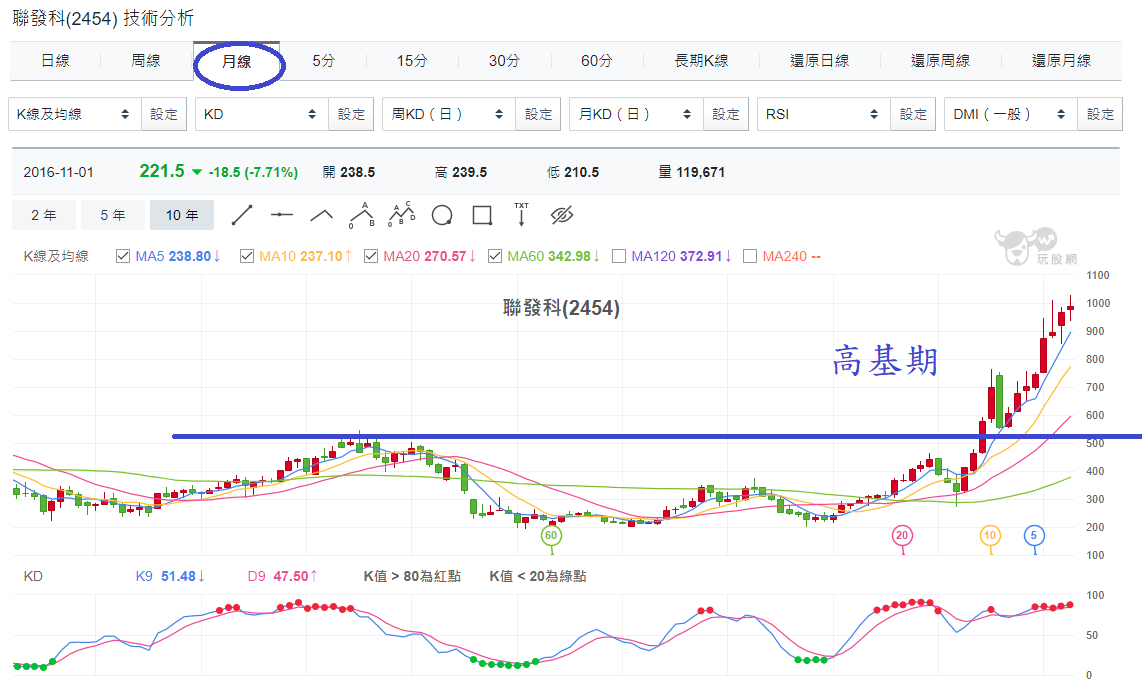Open the DMI(一般) indicator dropdown
1142x681 pixels.
pos(1010,114)
